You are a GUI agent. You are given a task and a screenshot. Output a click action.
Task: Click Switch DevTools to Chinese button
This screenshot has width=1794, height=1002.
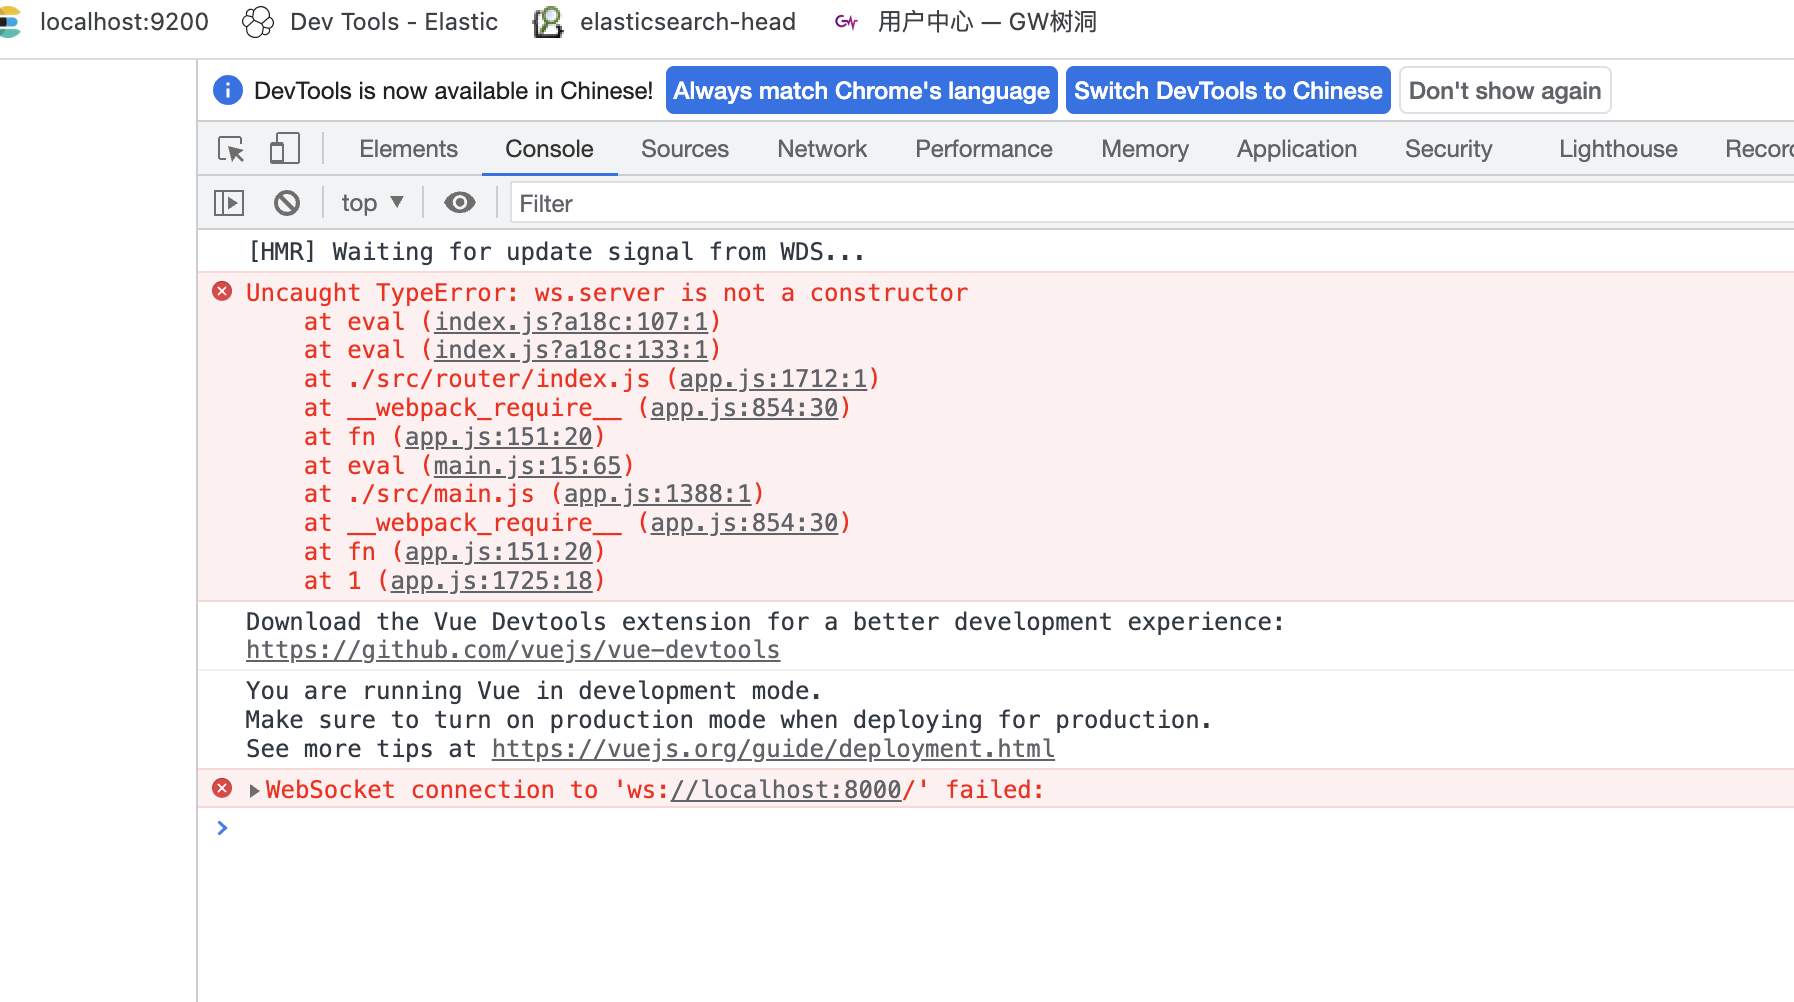point(1228,90)
